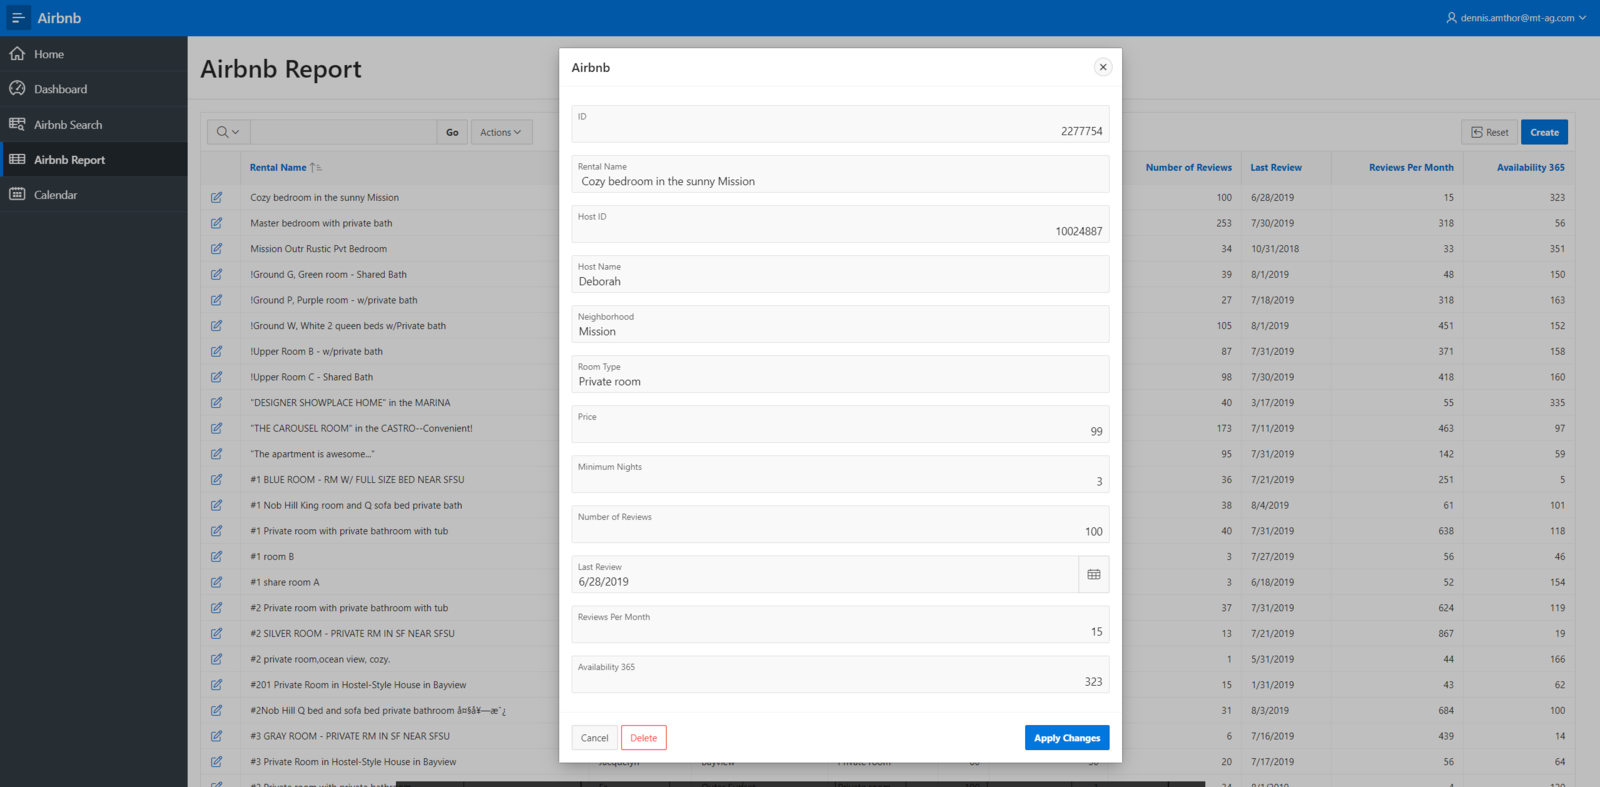
Task: Click edit pencil icon for Master bedroom with private bath
Action: [x=216, y=223]
